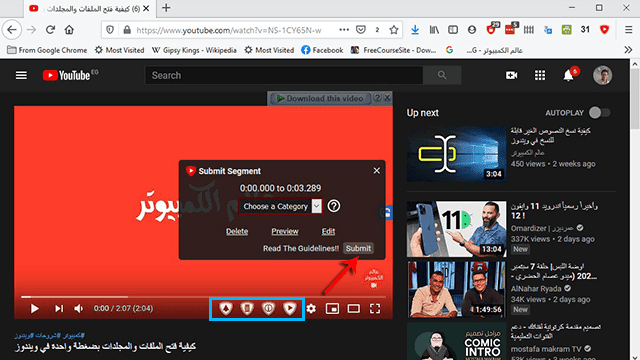Click SponsorBlock delete segments icon

click(247, 309)
